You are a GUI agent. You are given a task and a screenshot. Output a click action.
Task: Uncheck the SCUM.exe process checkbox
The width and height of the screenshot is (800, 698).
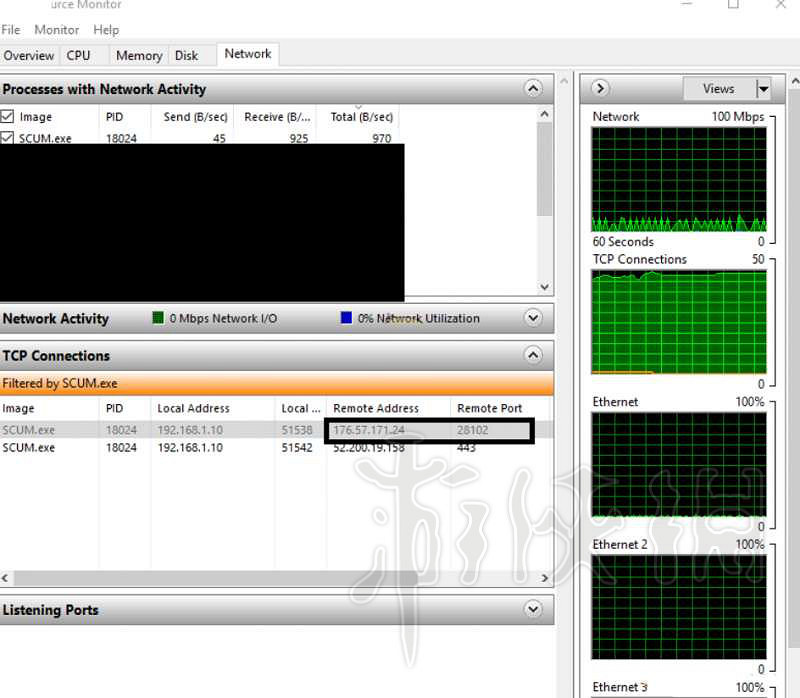[x=8, y=139]
